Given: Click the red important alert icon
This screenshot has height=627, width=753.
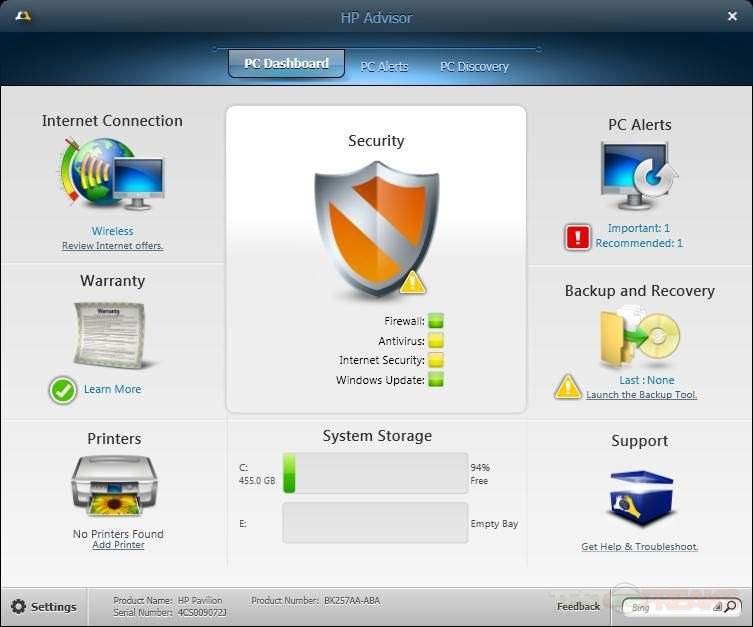Looking at the screenshot, I should [x=578, y=237].
